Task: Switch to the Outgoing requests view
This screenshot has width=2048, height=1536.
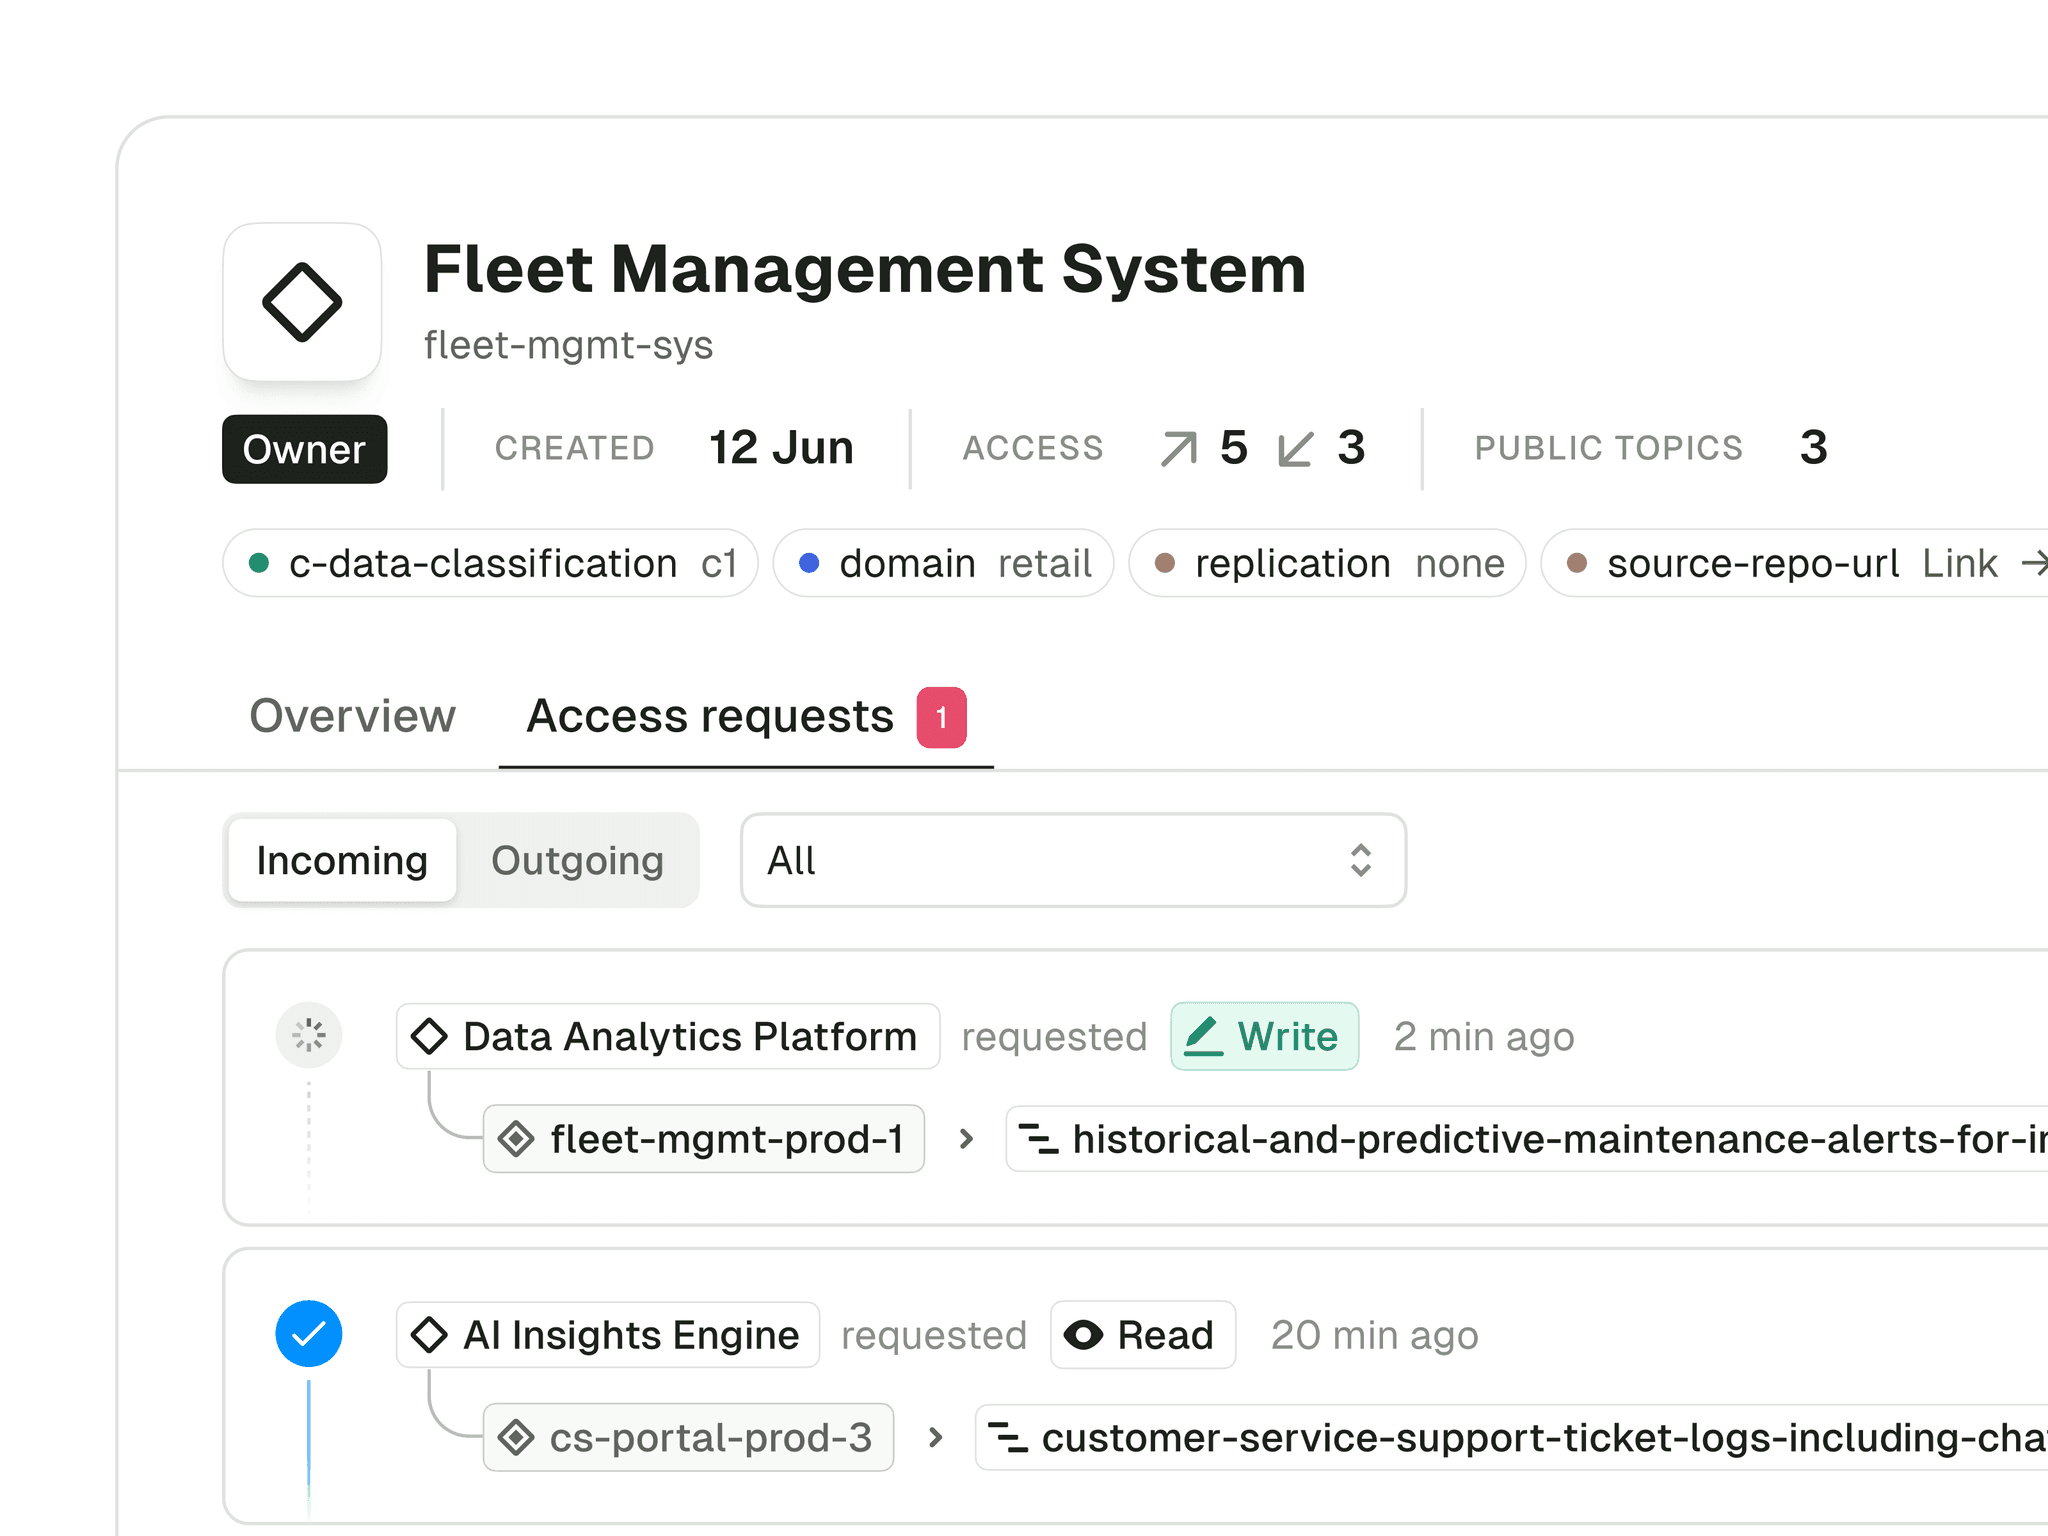Action: [577, 860]
